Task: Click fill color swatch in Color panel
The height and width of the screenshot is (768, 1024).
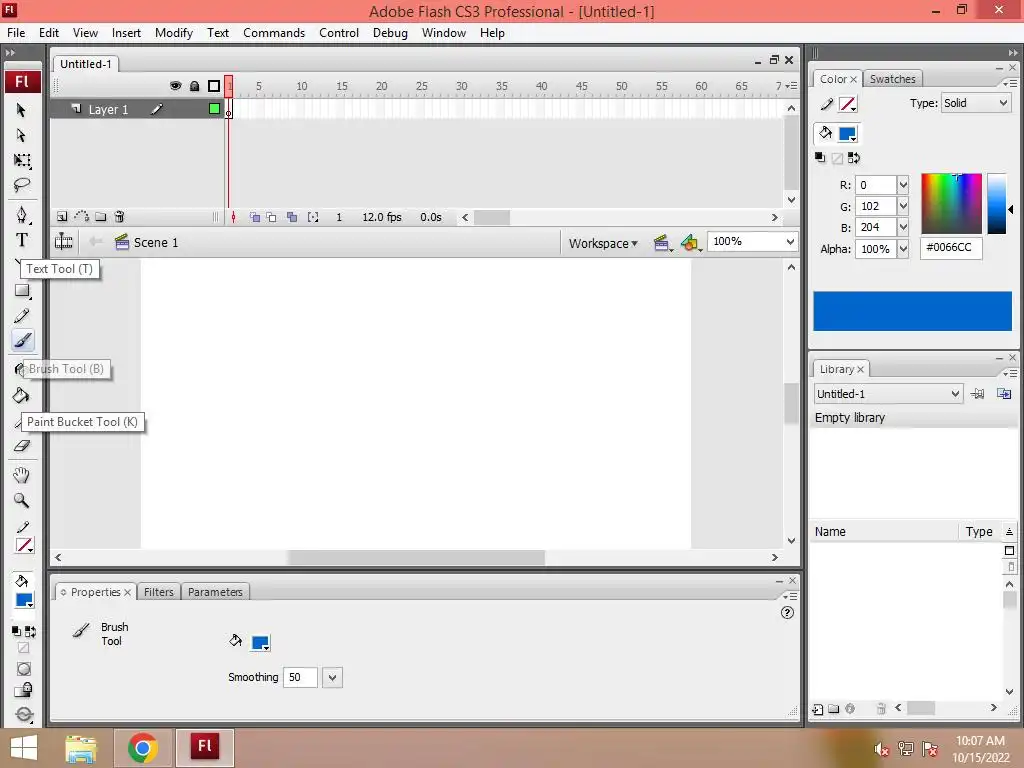Action: click(847, 134)
